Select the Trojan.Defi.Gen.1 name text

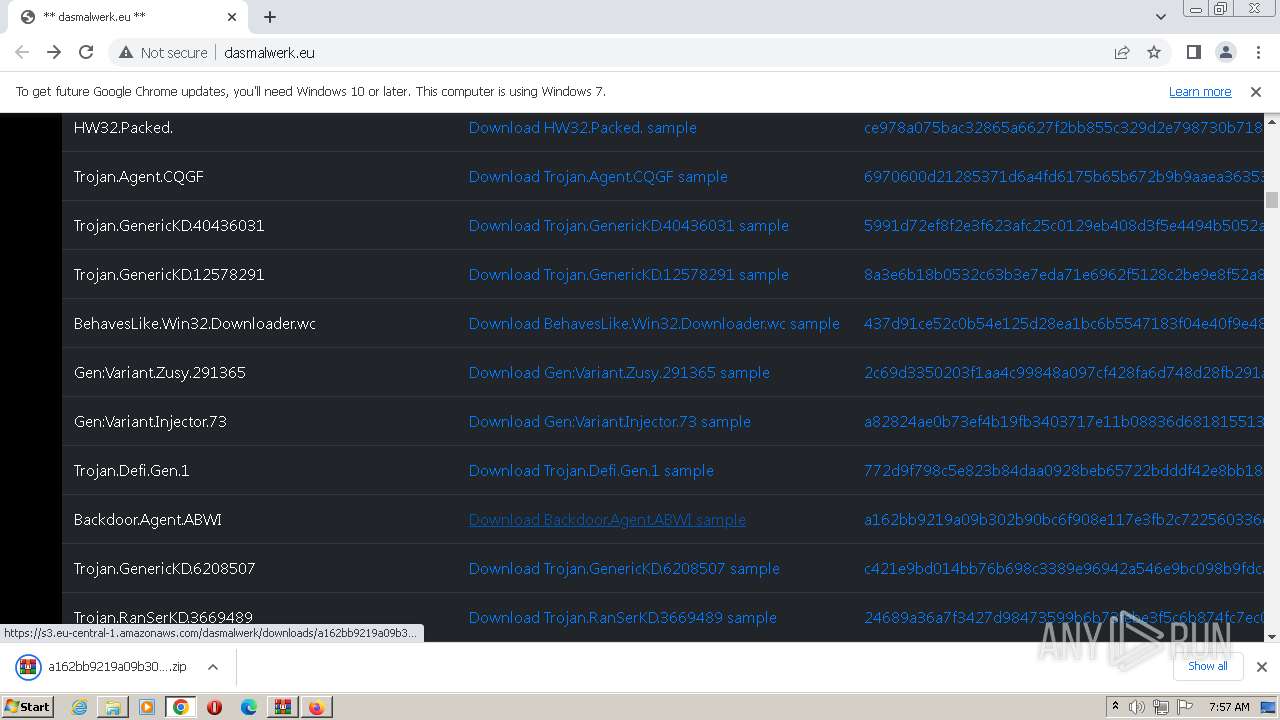[131, 470]
